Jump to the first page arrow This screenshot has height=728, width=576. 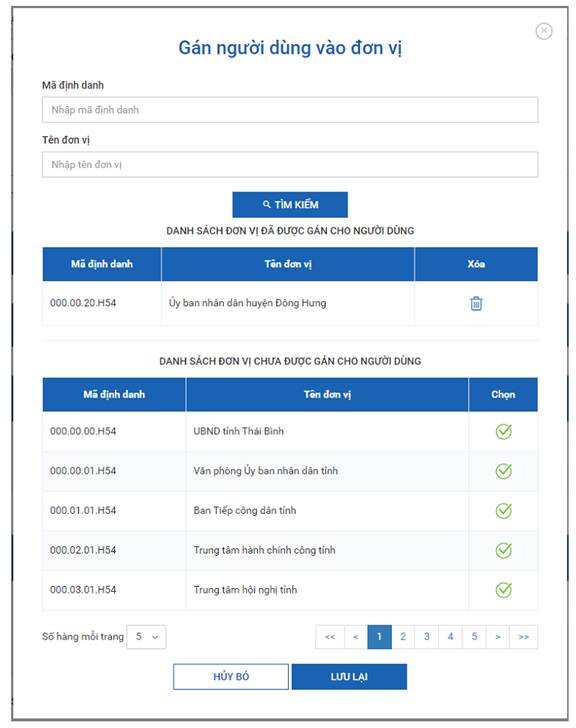pos(330,637)
